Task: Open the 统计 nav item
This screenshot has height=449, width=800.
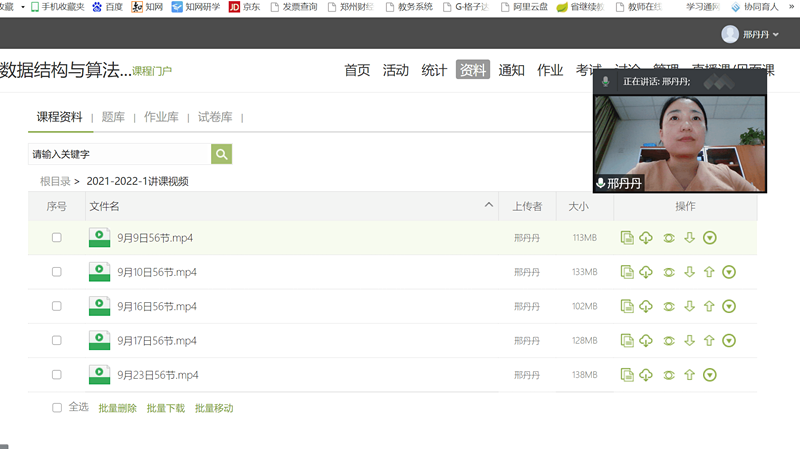Action: (434, 70)
